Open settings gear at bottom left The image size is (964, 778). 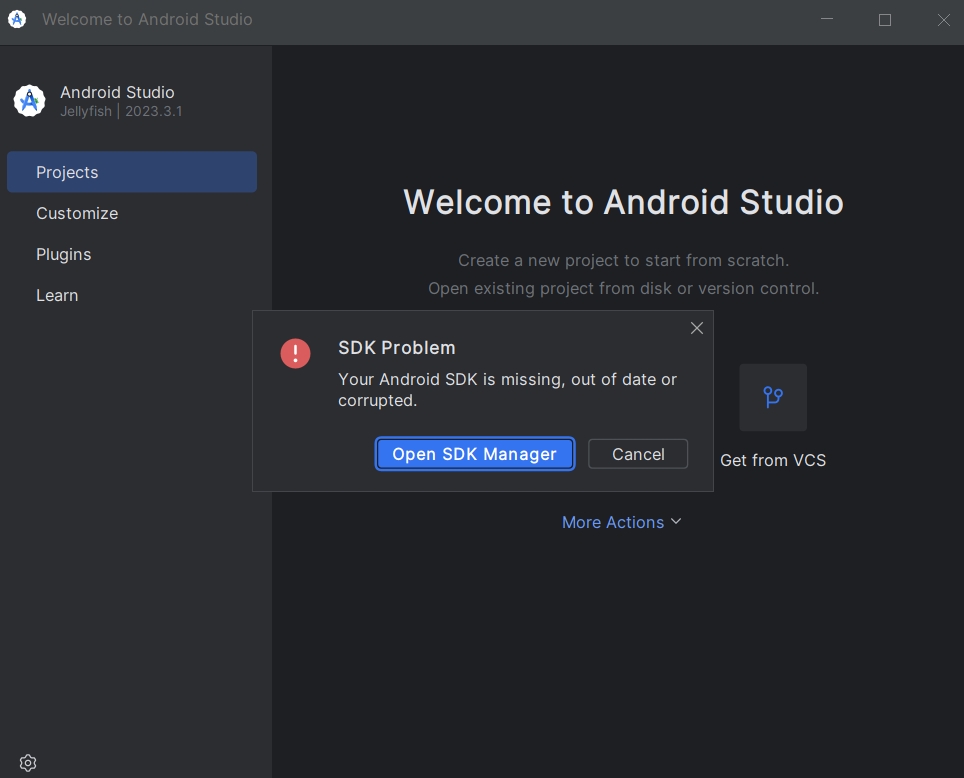point(28,763)
